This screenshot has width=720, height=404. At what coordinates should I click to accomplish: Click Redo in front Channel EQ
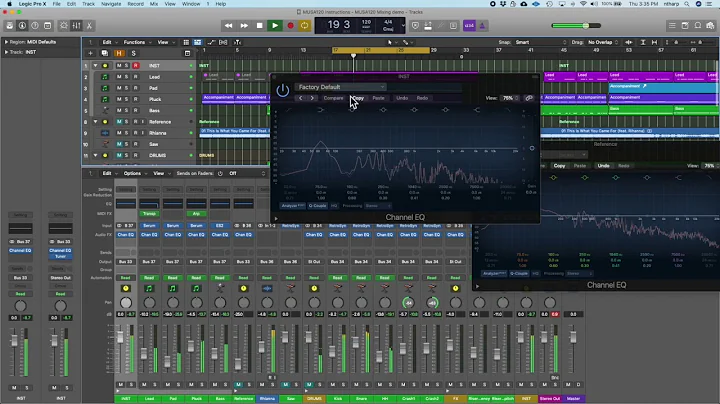(x=422, y=98)
